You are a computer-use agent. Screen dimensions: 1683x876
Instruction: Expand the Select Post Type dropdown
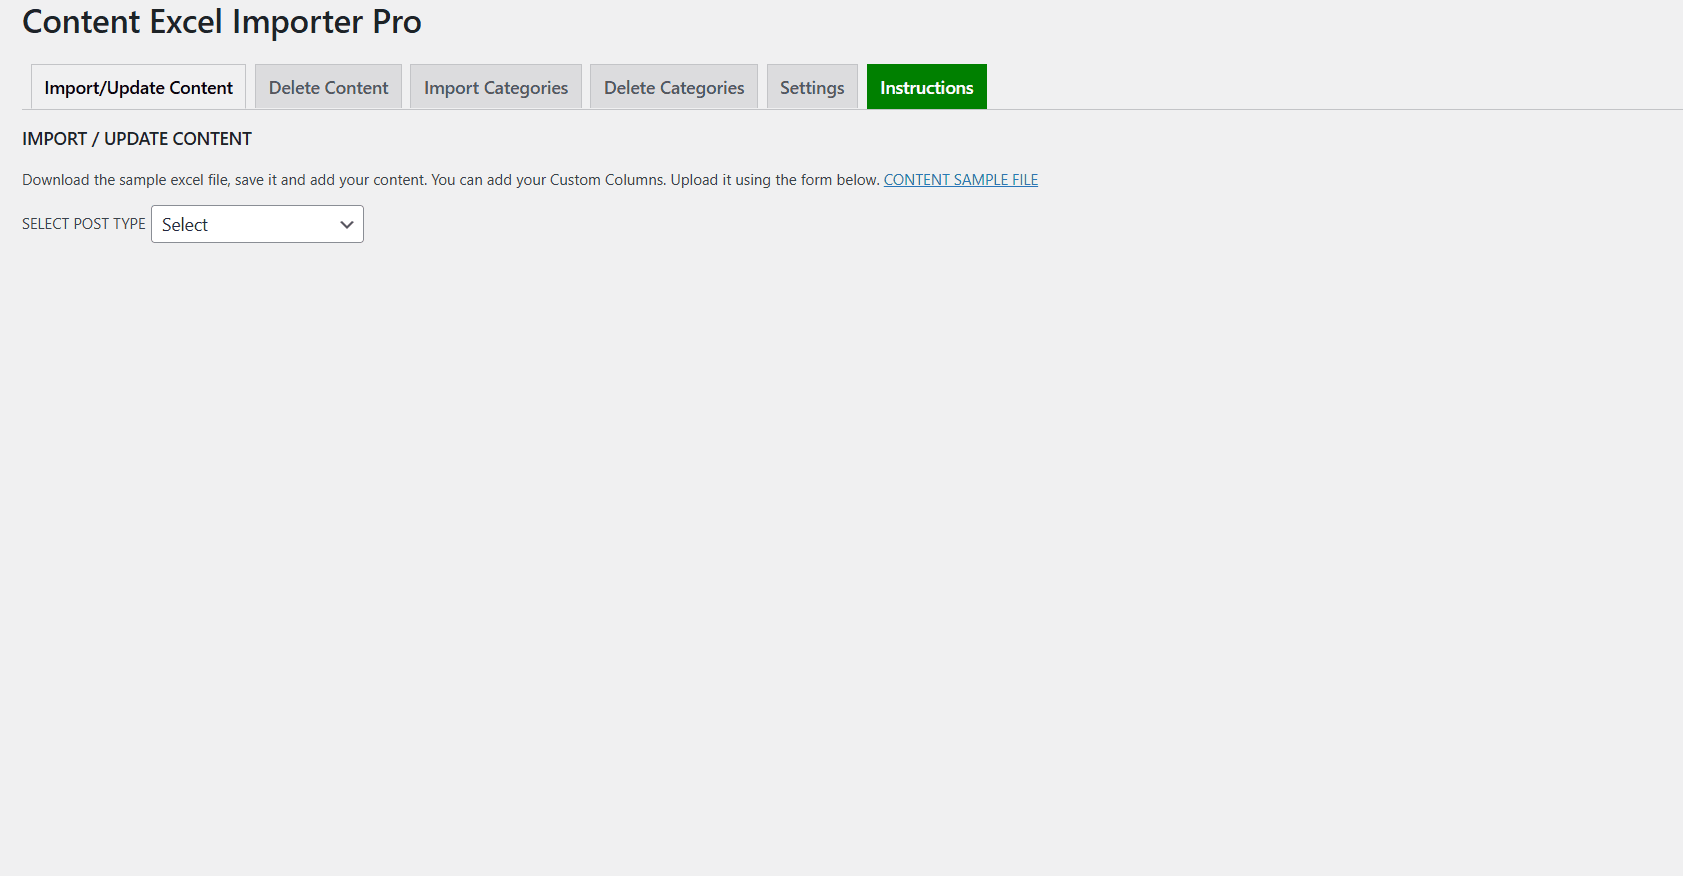[x=257, y=224]
